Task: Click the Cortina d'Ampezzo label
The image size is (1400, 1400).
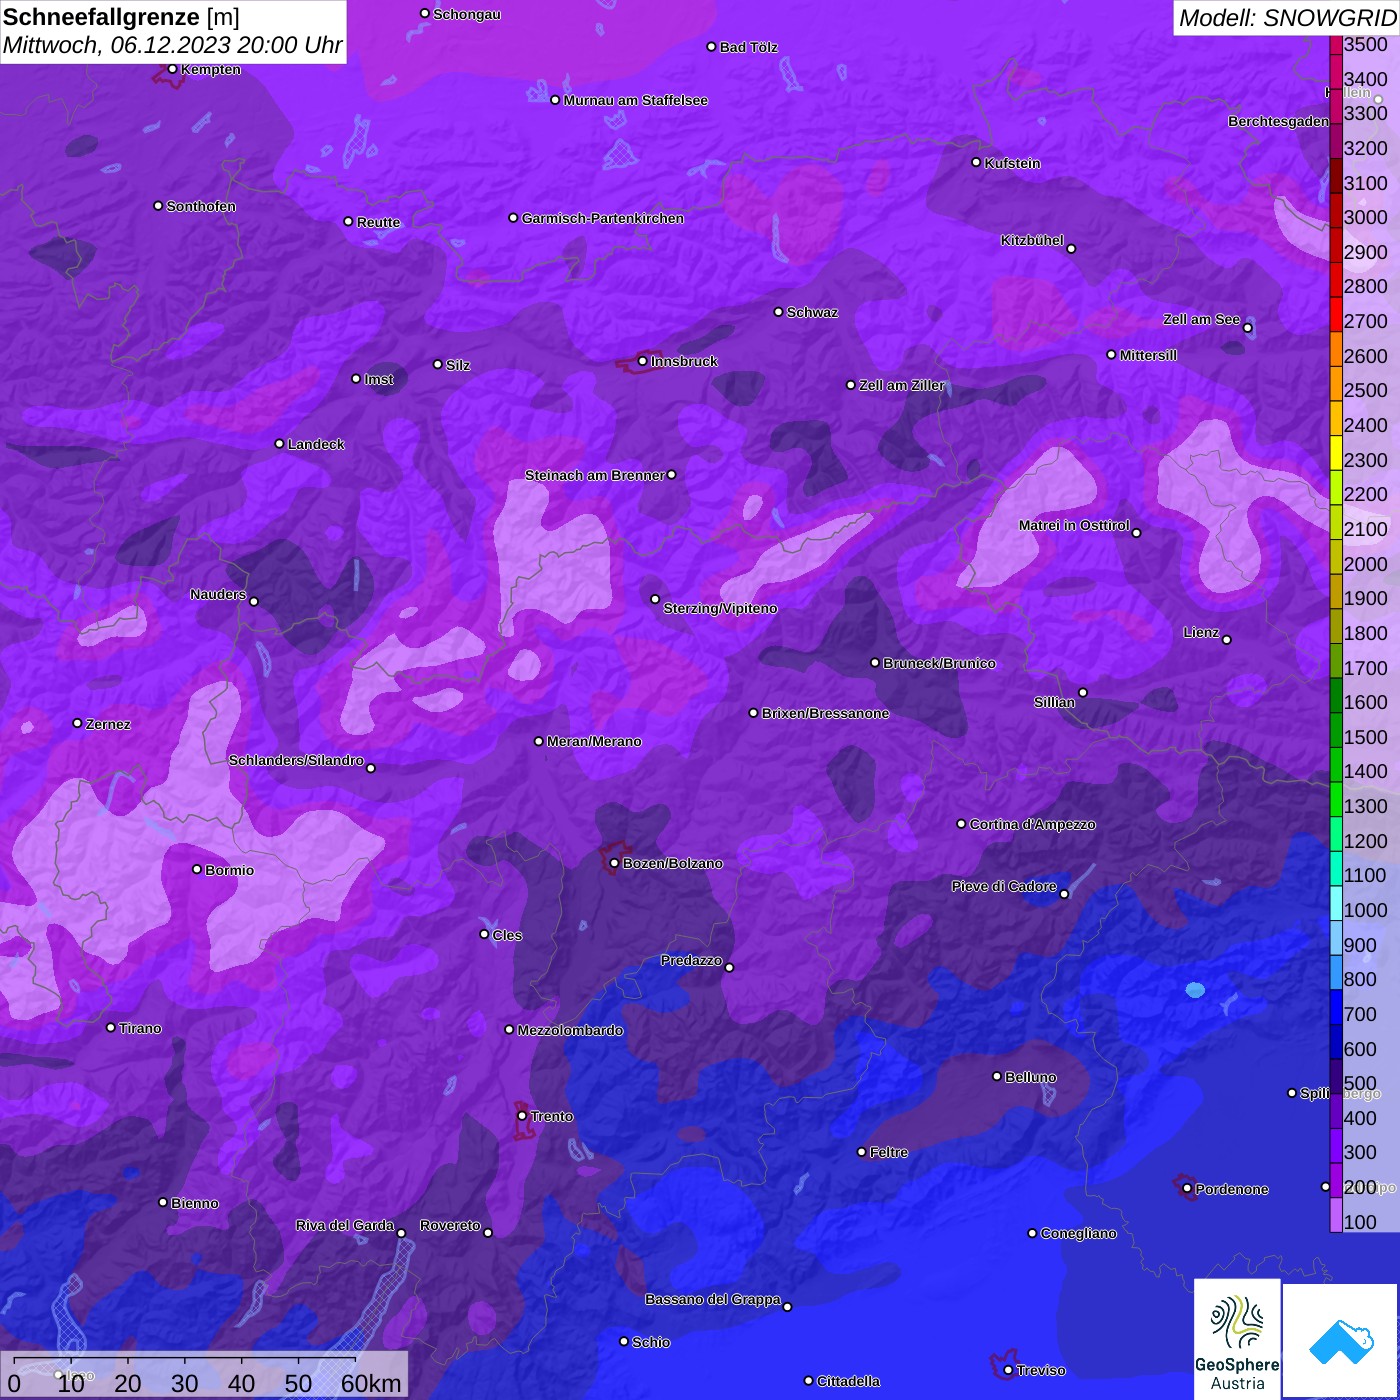Action: tap(1032, 824)
